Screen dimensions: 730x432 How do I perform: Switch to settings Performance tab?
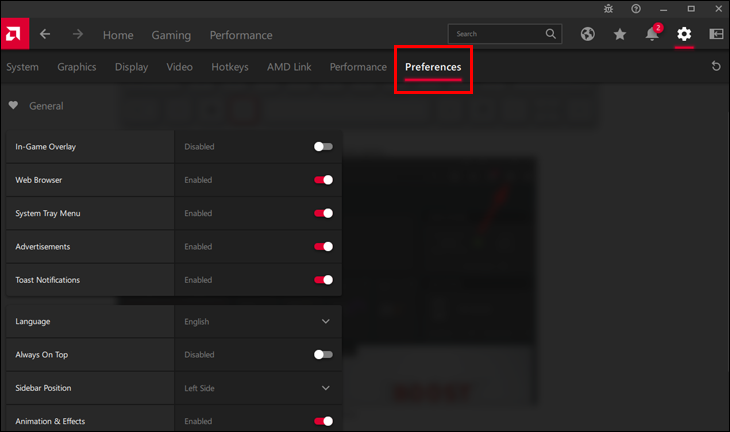[x=358, y=67]
